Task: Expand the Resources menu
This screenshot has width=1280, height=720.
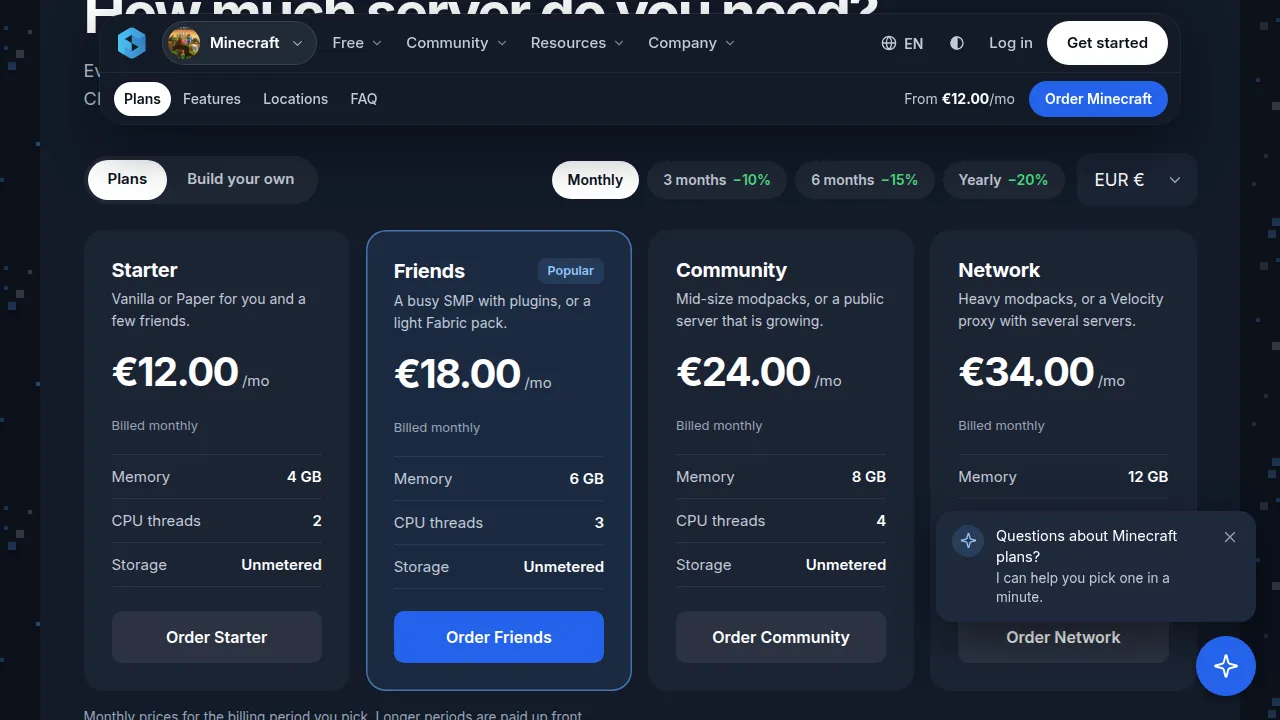Action: pyautogui.click(x=577, y=43)
